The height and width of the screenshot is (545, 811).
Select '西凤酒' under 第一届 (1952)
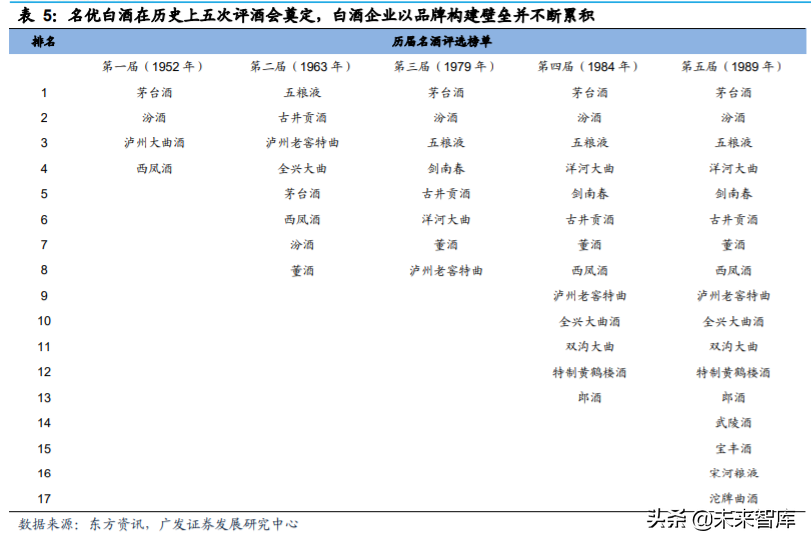coord(154,169)
